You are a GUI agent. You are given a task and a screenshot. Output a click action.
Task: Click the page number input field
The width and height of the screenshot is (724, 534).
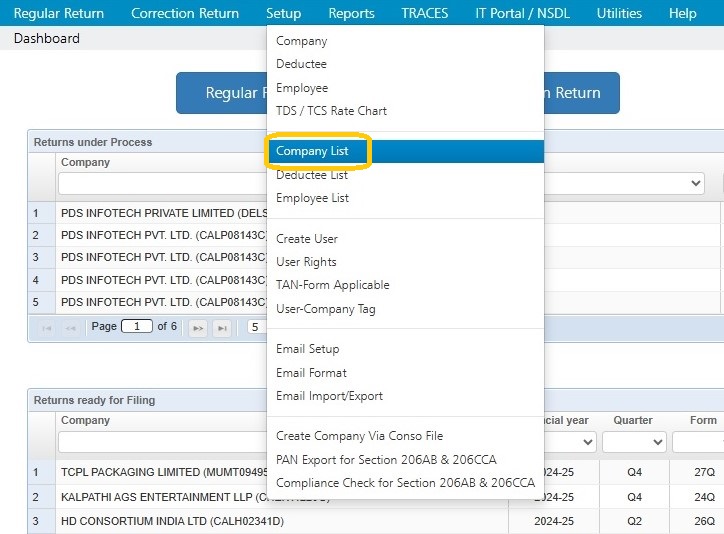(137, 326)
